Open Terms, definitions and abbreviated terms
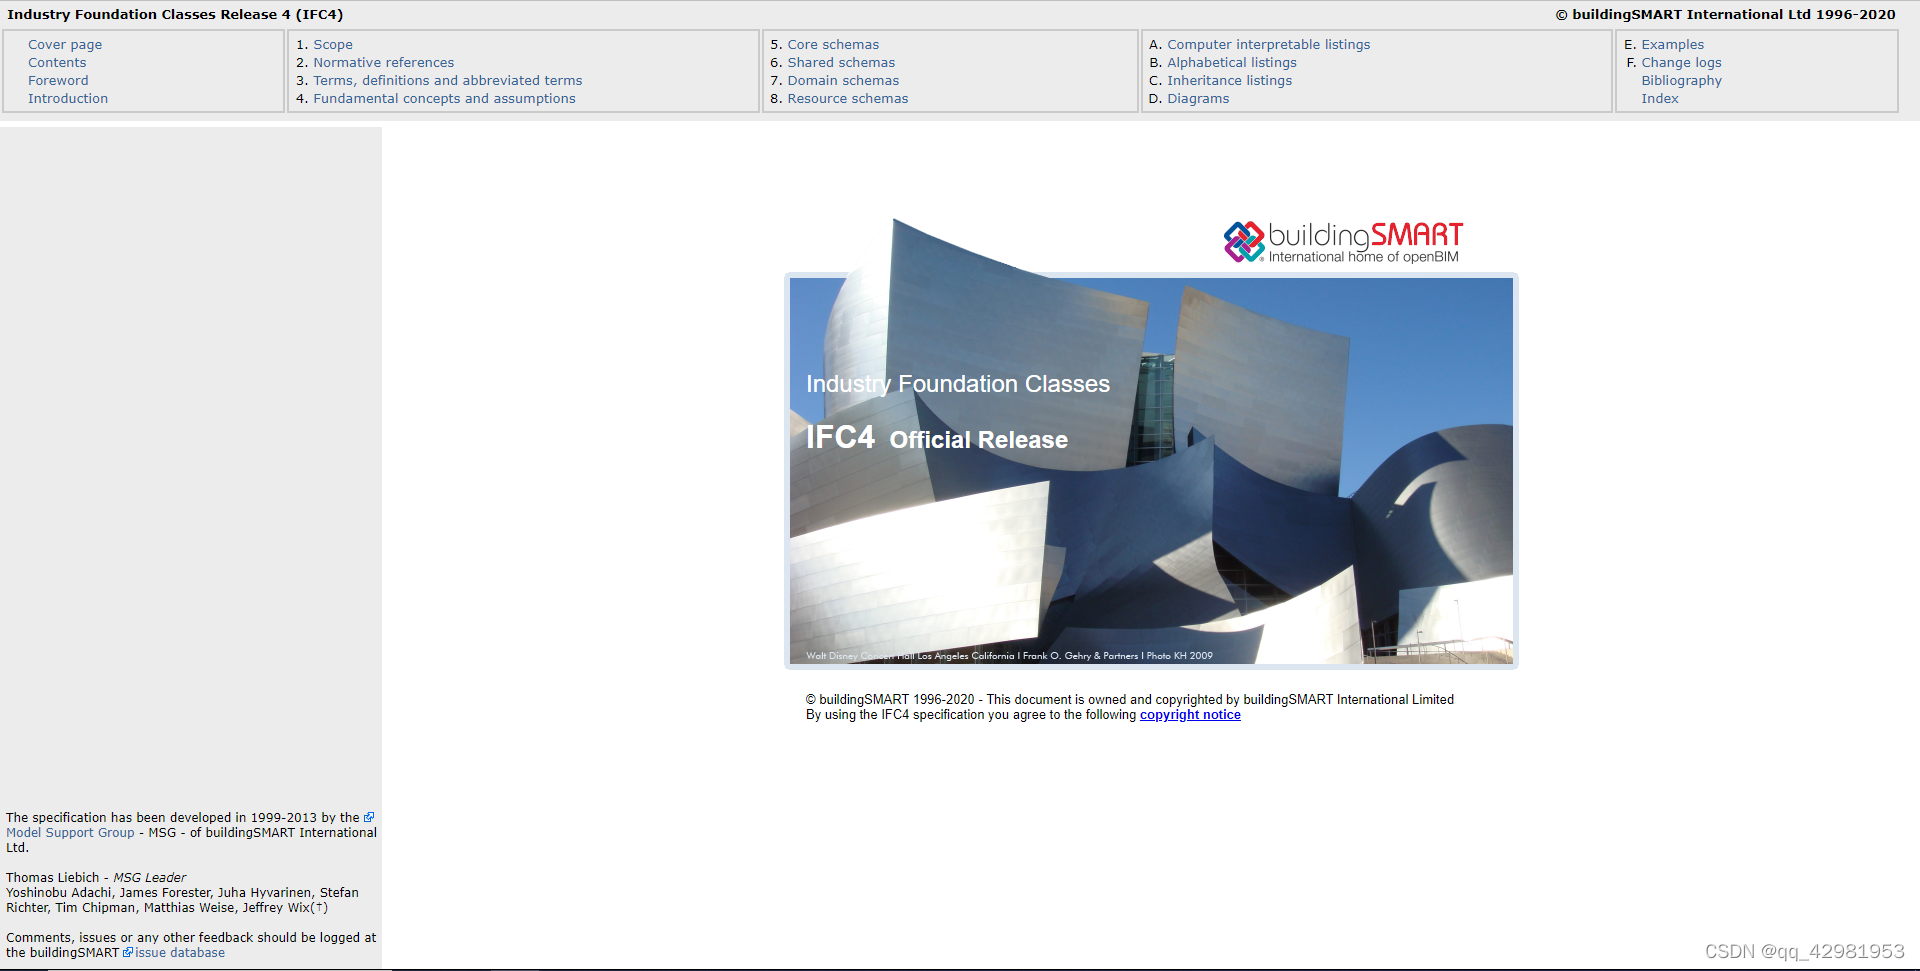 tap(447, 81)
